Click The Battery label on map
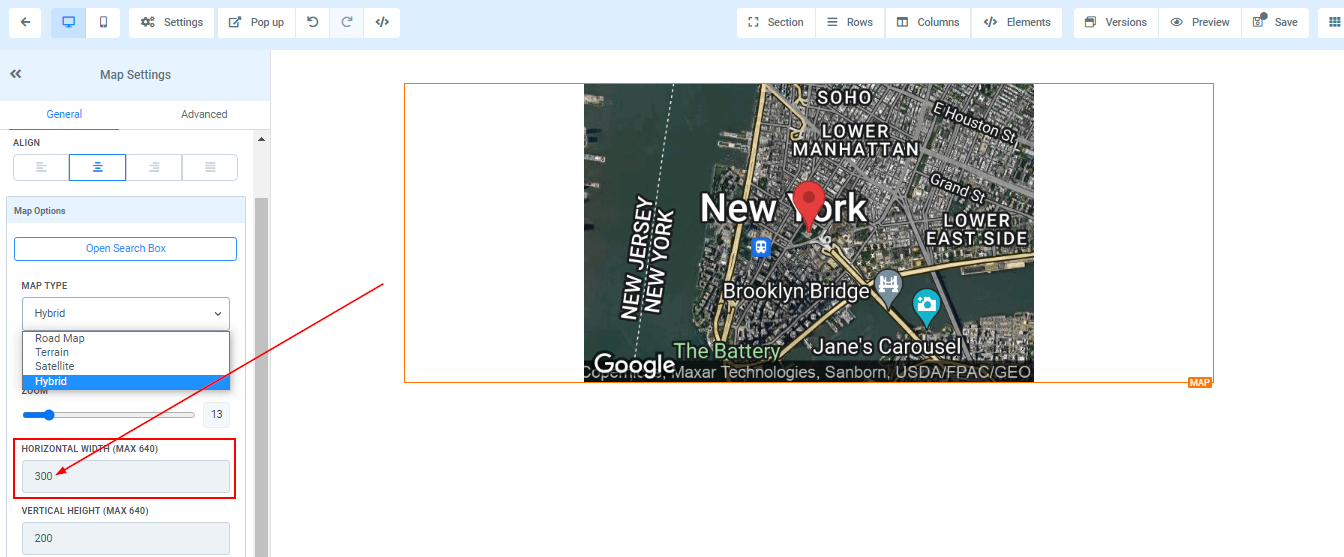Image resolution: width=1344 pixels, height=557 pixels. [726, 351]
